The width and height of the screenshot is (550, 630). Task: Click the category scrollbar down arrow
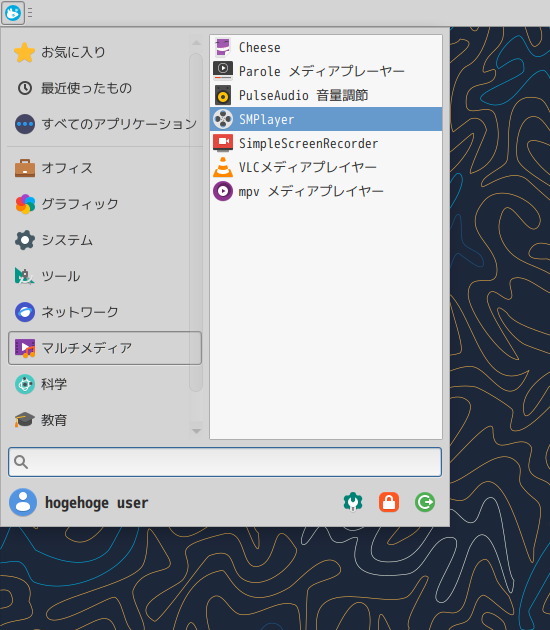(196, 431)
